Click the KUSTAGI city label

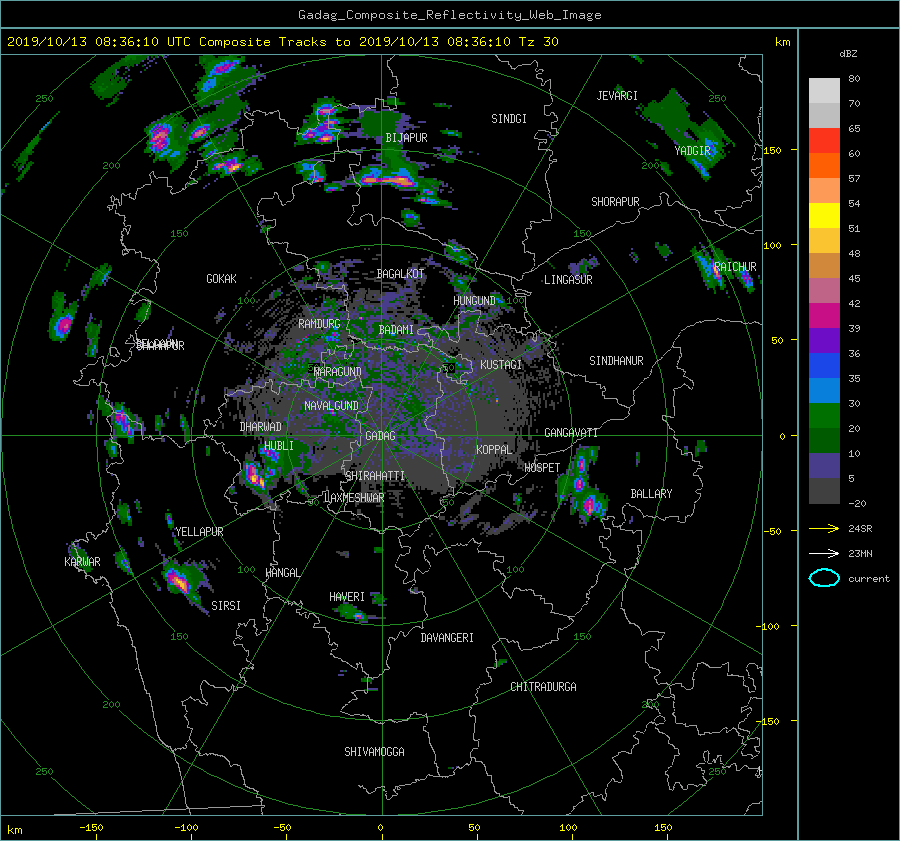501,365
